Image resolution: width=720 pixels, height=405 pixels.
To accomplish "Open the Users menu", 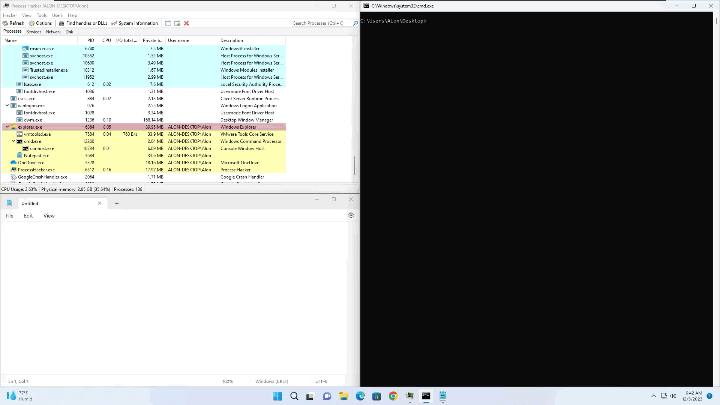I will coord(57,15).
